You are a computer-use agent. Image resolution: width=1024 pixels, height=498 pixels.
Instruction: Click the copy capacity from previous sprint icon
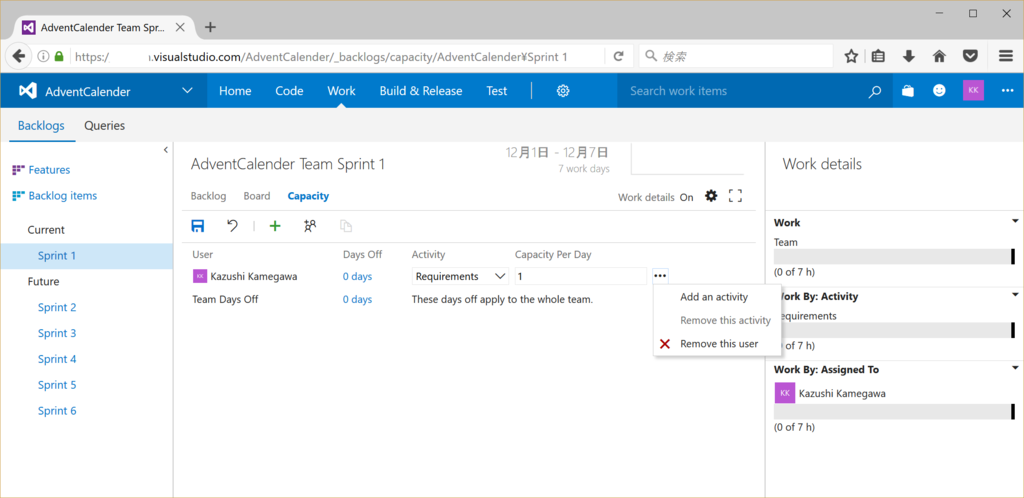tap(345, 226)
